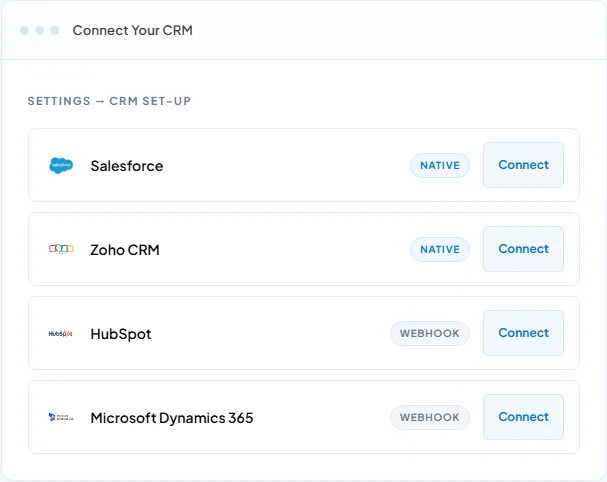This screenshot has height=482, width=607.
Task: Connect the Salesforce integration
Action: [523, 165]
